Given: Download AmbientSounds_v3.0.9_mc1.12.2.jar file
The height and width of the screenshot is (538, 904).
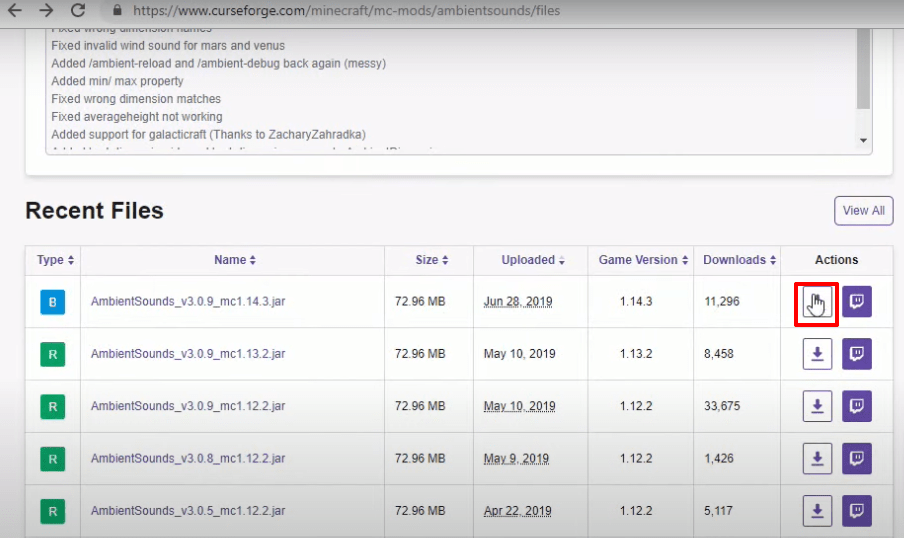Looking at the screenshot, I should pos(817,406).
